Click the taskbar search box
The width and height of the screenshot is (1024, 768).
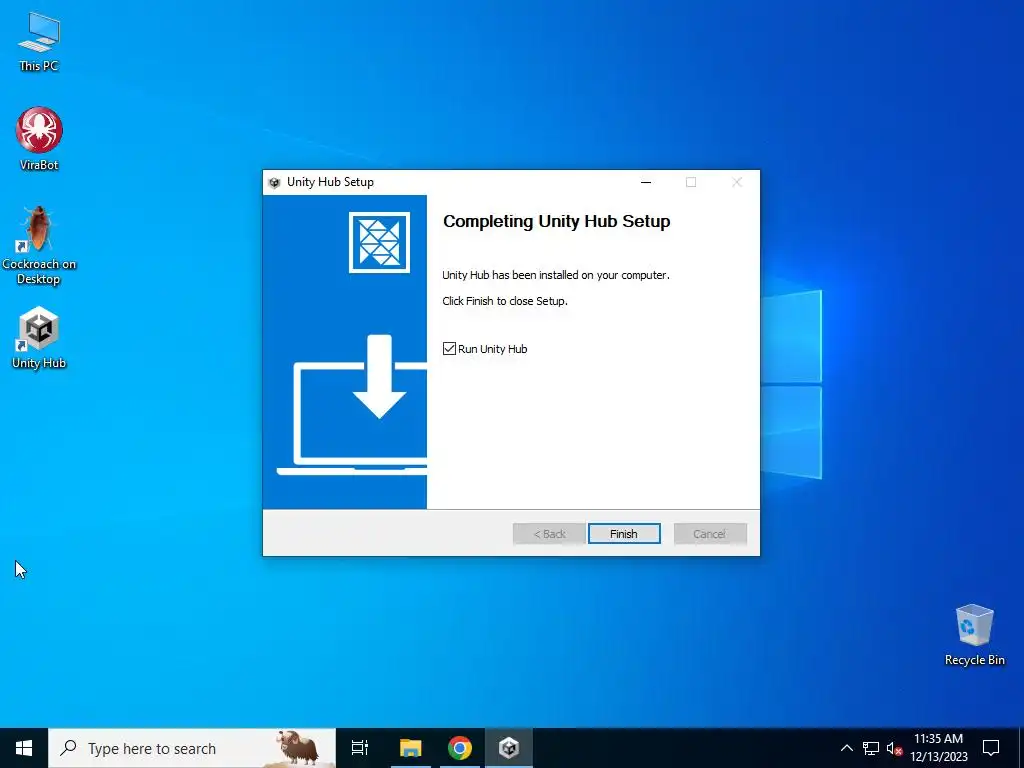click(x=192, y=748)
